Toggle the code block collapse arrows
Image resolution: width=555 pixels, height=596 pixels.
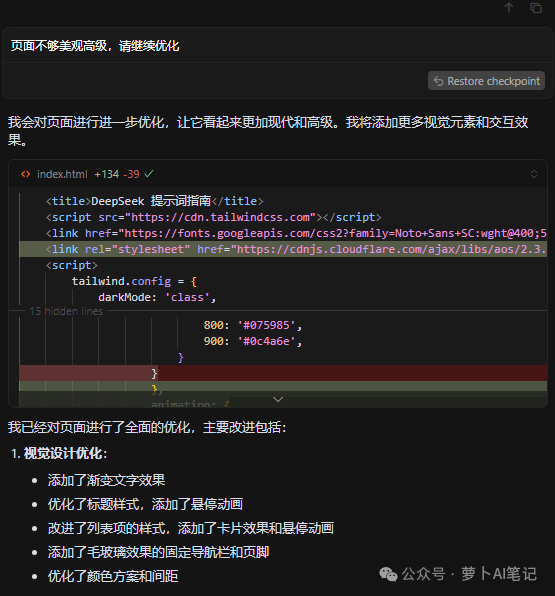point(534,174)
